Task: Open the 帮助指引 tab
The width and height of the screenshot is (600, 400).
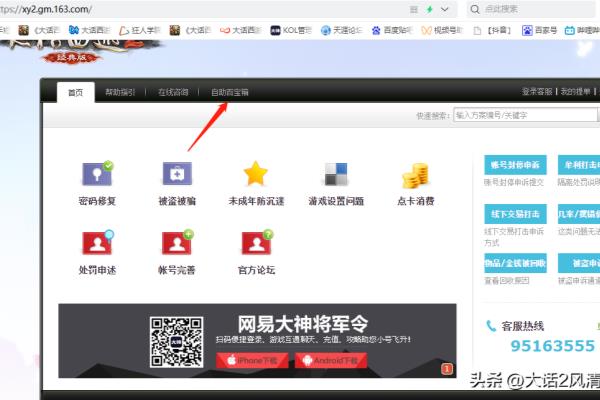Action: (120, 92)
